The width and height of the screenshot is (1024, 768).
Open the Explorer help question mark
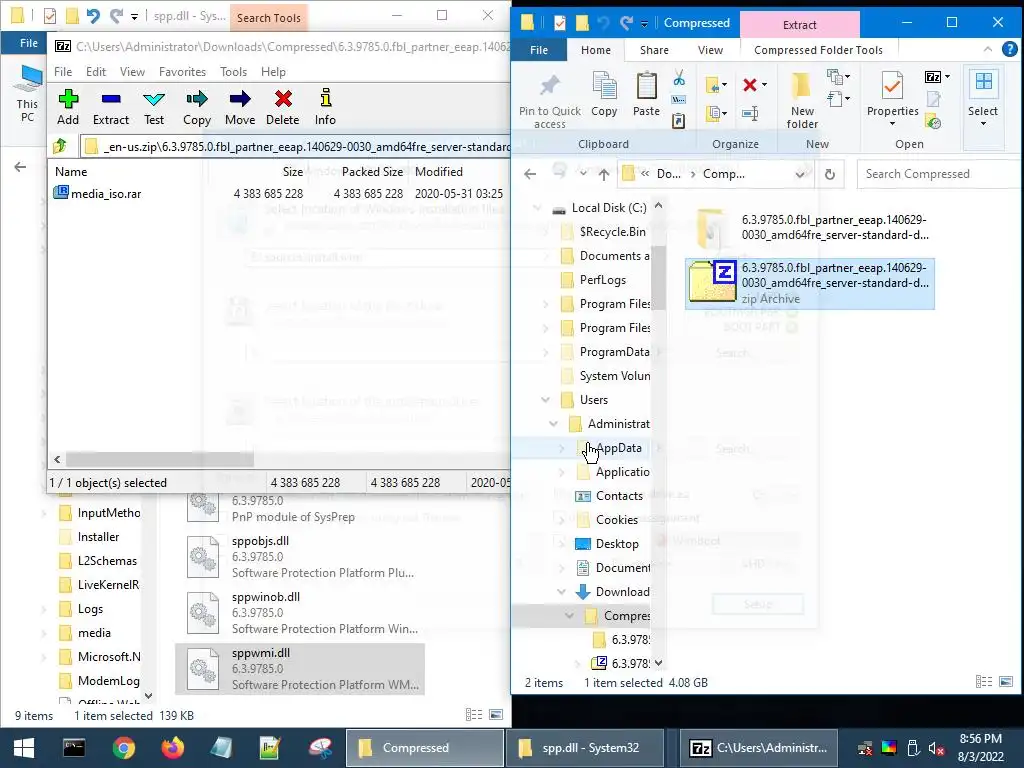point(1010,49)
